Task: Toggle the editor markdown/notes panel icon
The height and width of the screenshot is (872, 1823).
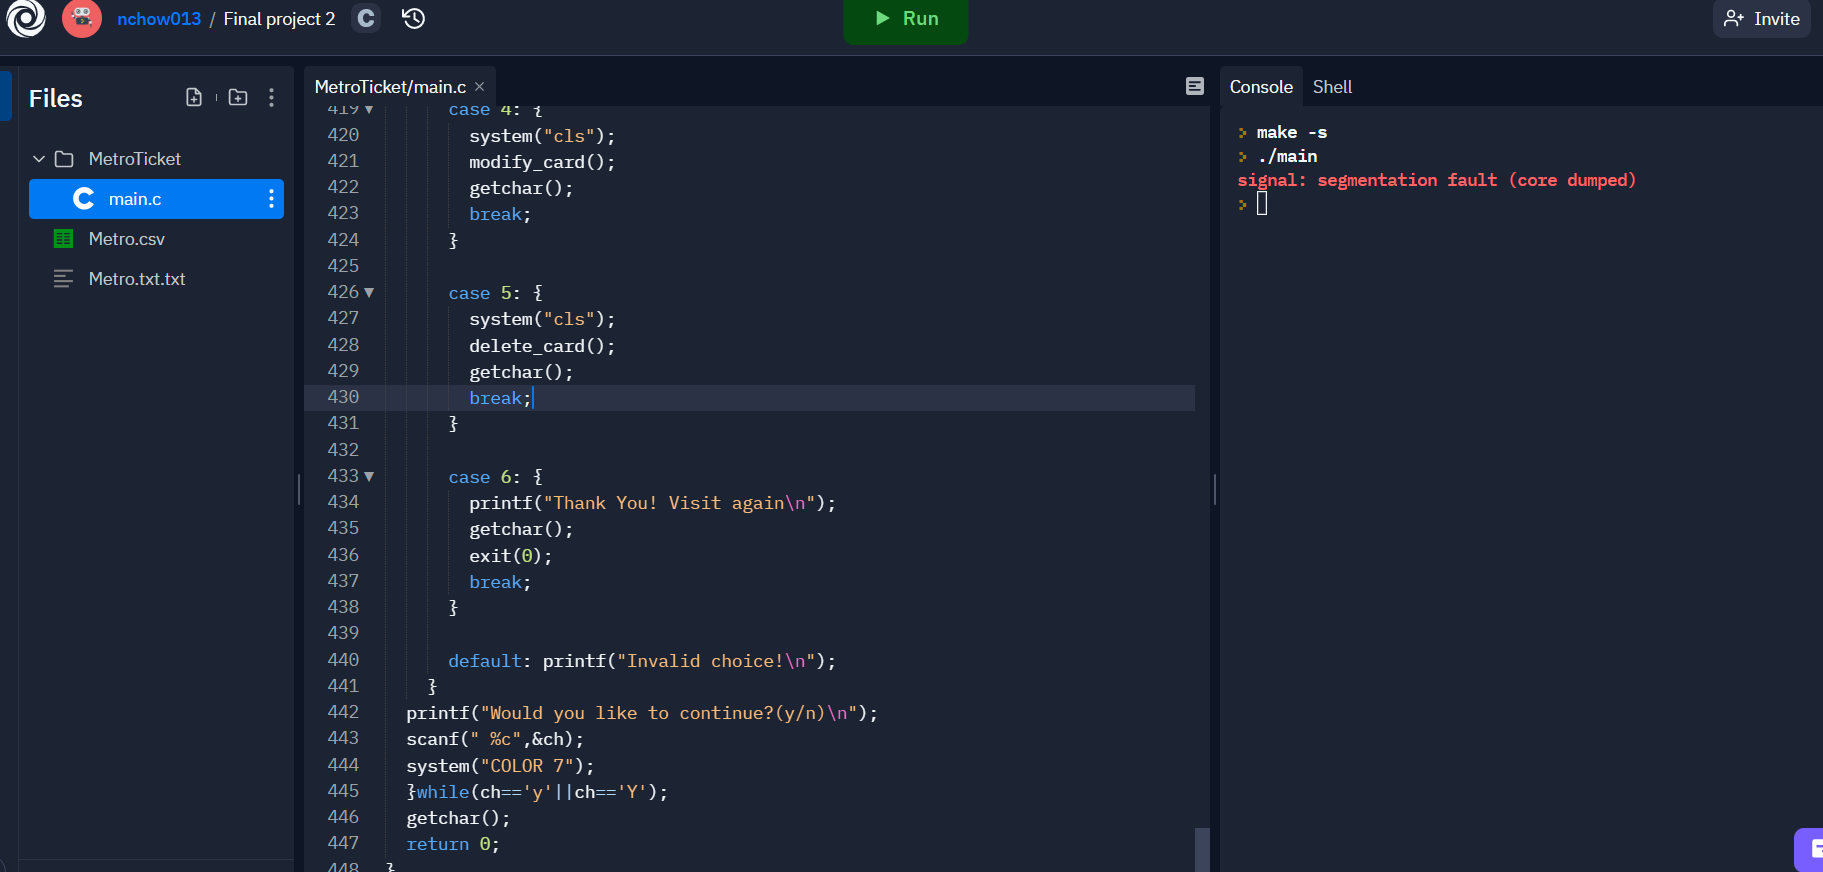Action: [x=1195, y=86]
